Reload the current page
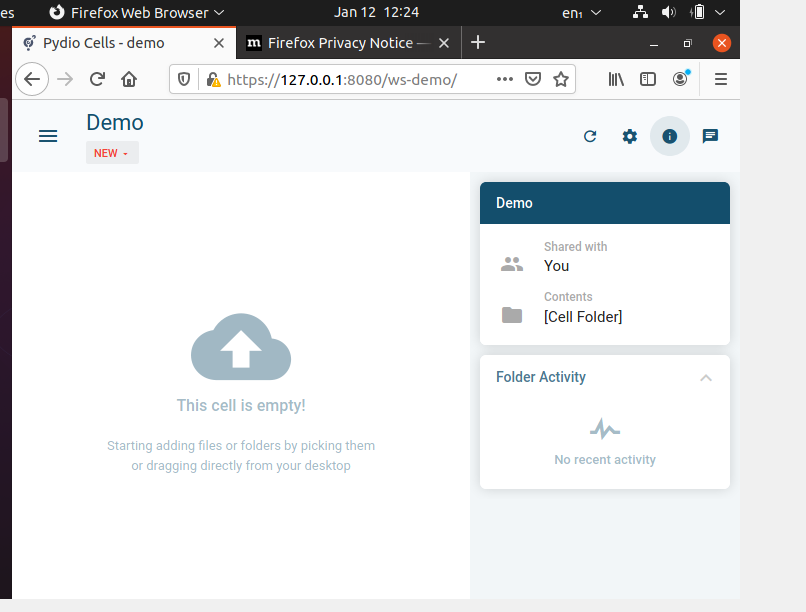Image resolution: width=806 pixels, height=612 pixels. [x=97, y=79]
